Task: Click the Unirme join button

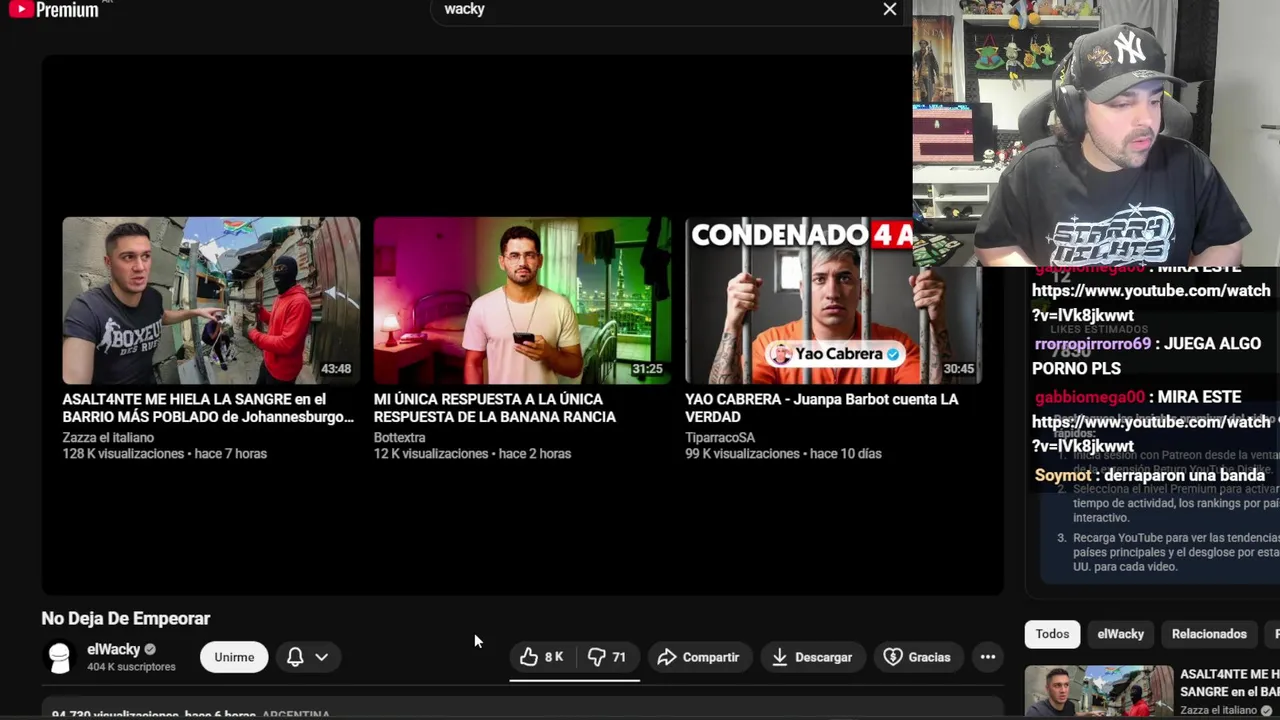Action: click(234, 657)
